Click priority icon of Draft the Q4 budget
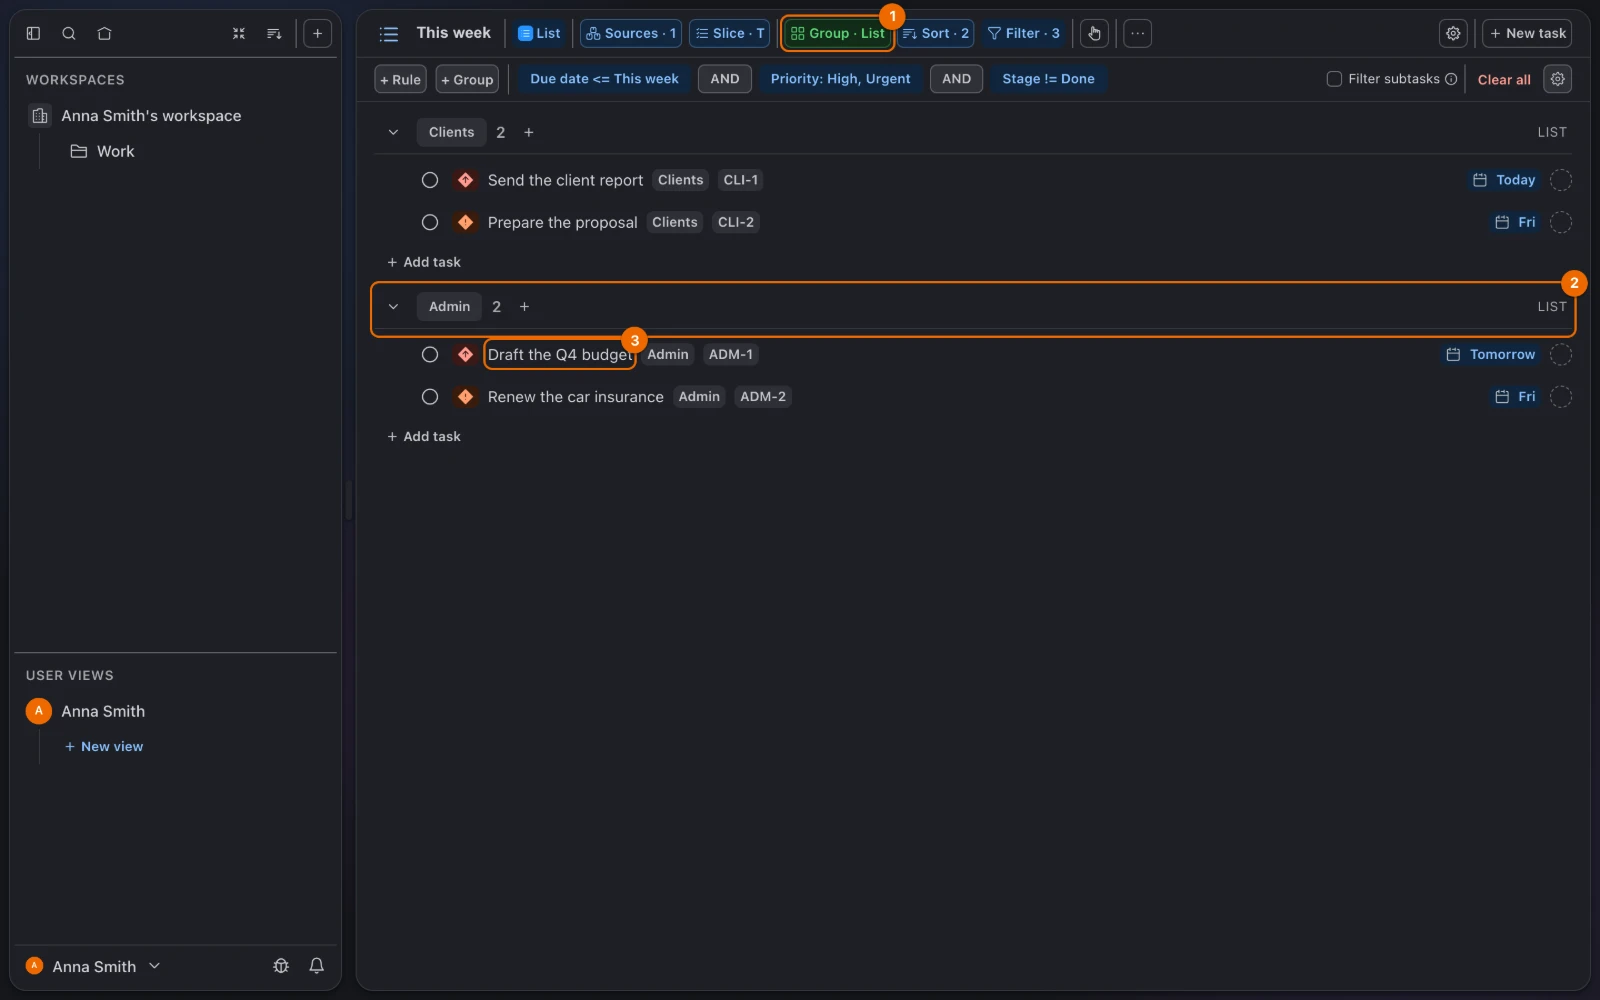The height and width of the screenshot is (1000, 1600). 465,354
